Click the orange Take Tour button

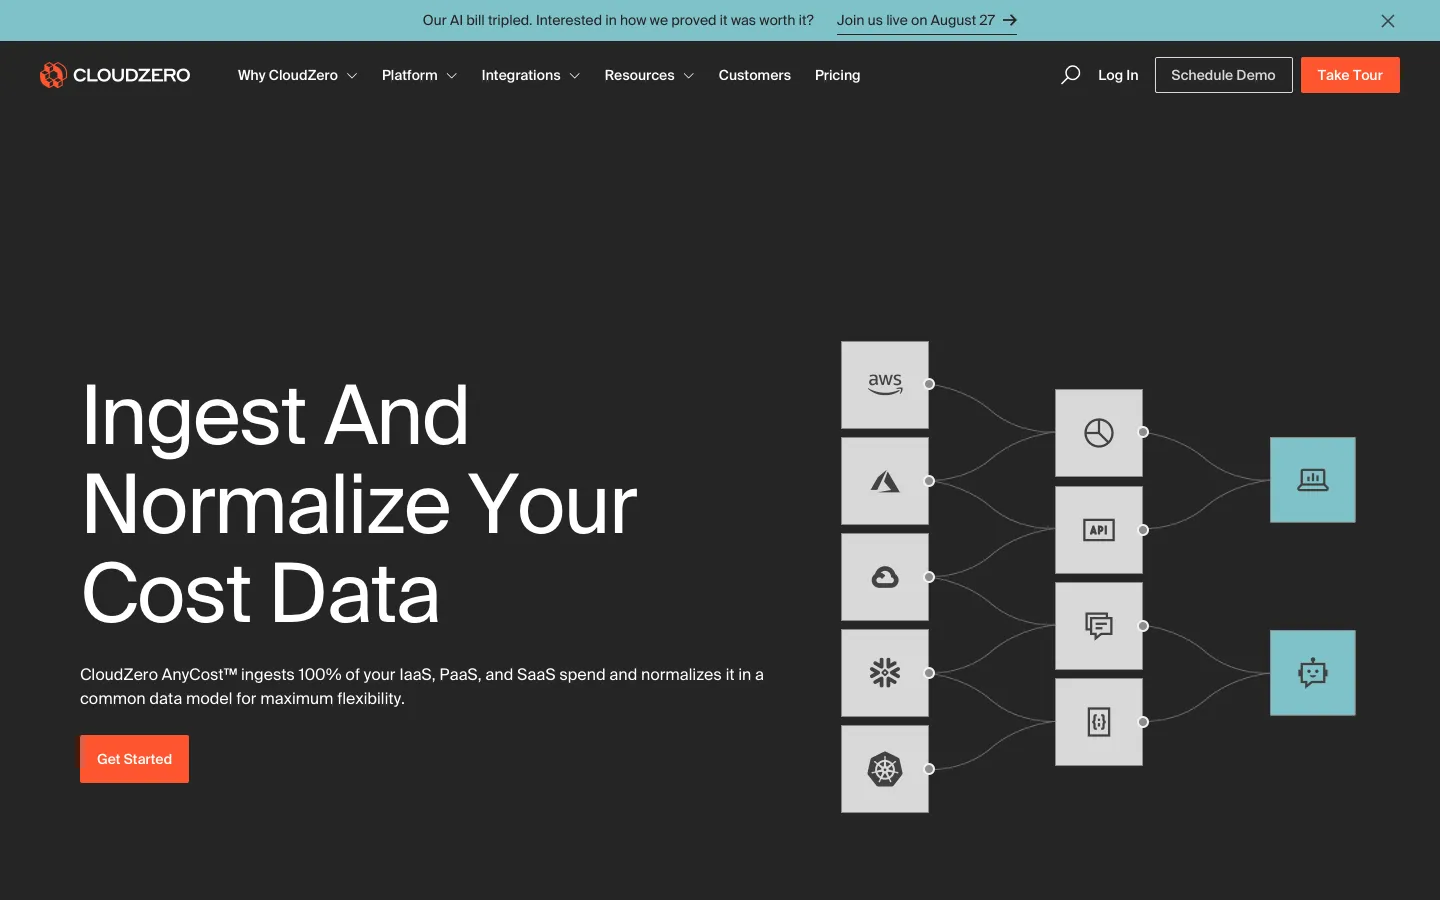point(1350,75)
